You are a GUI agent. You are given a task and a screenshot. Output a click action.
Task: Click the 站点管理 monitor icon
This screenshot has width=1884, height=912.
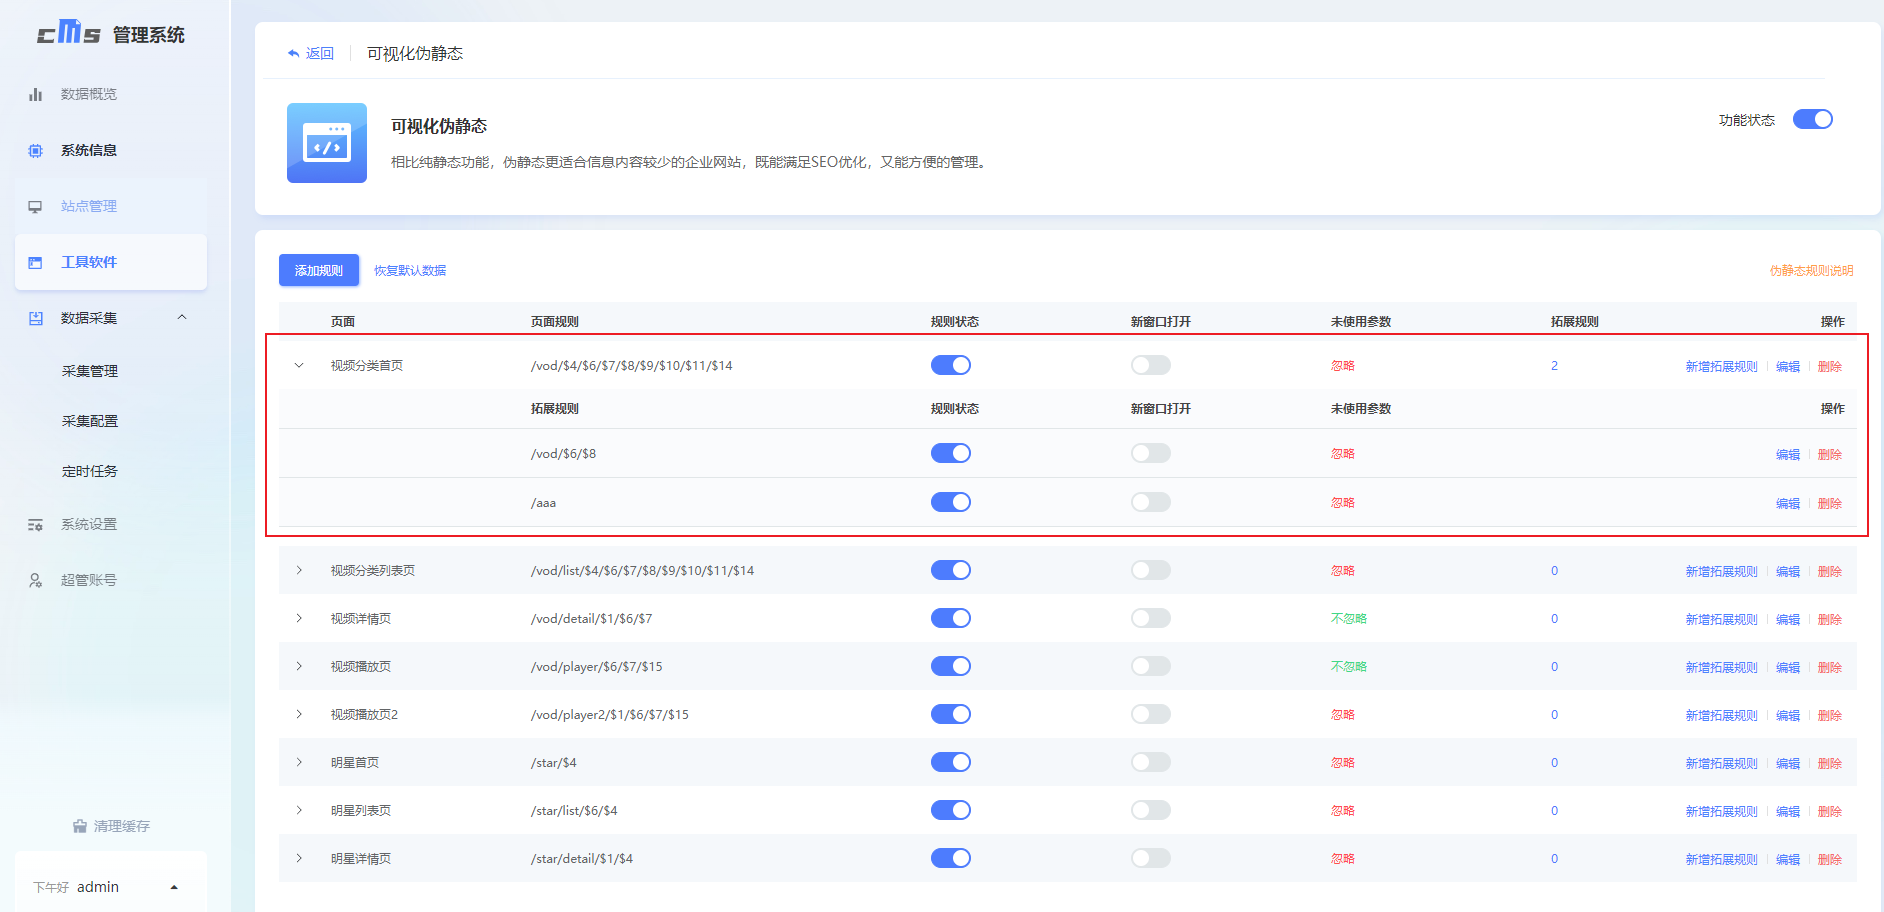36,206
